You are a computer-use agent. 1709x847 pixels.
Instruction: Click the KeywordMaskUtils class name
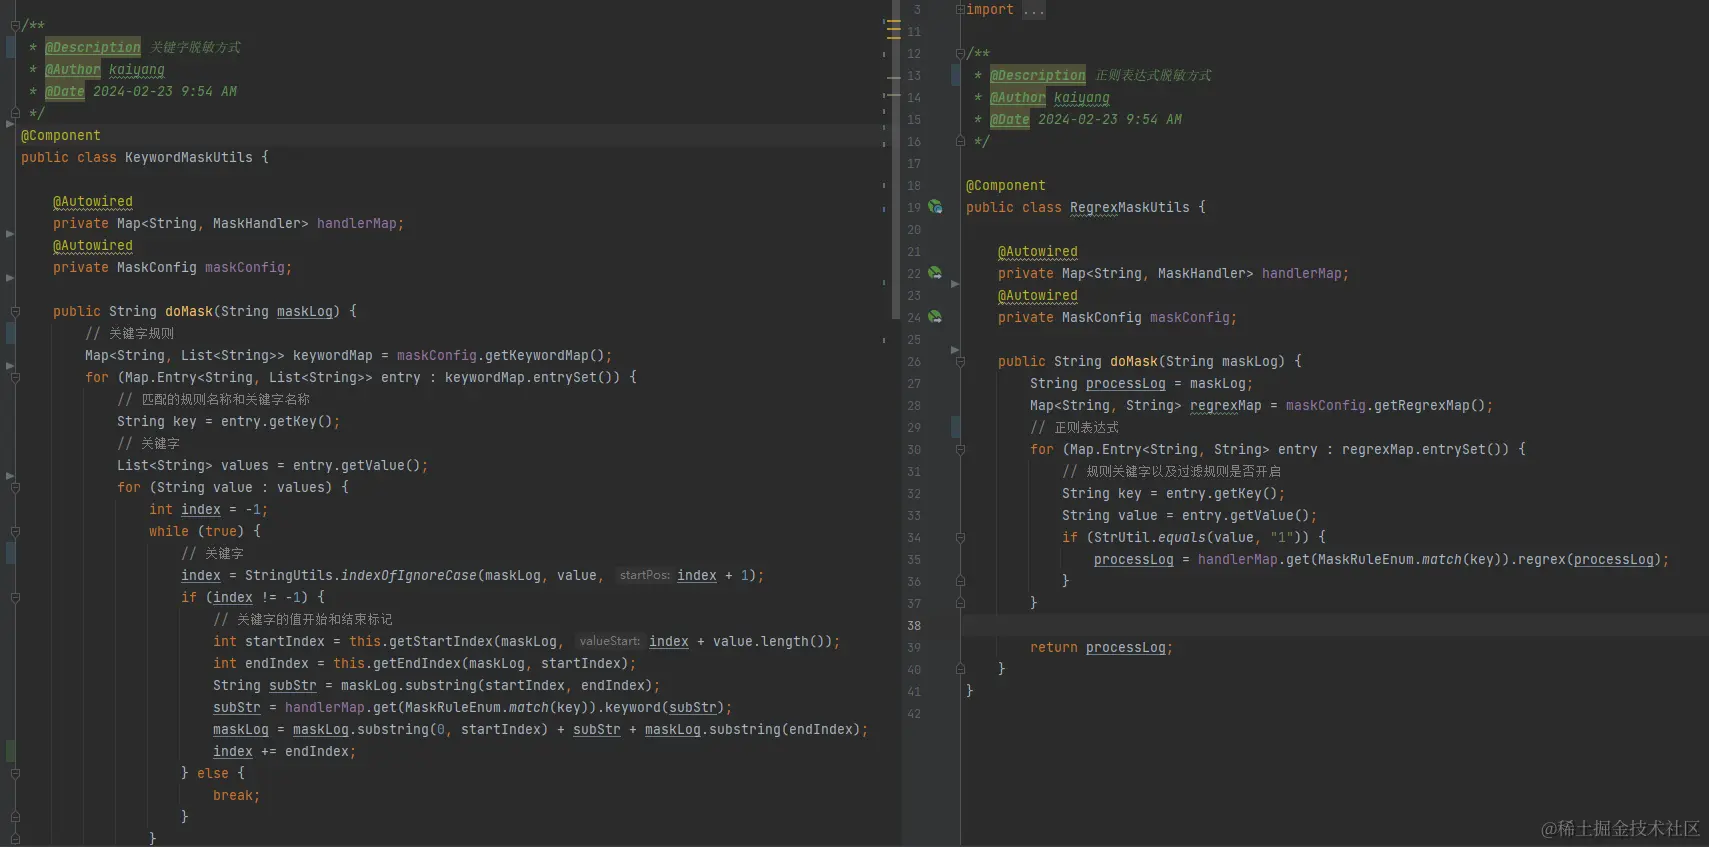click(x=189, y=158)
